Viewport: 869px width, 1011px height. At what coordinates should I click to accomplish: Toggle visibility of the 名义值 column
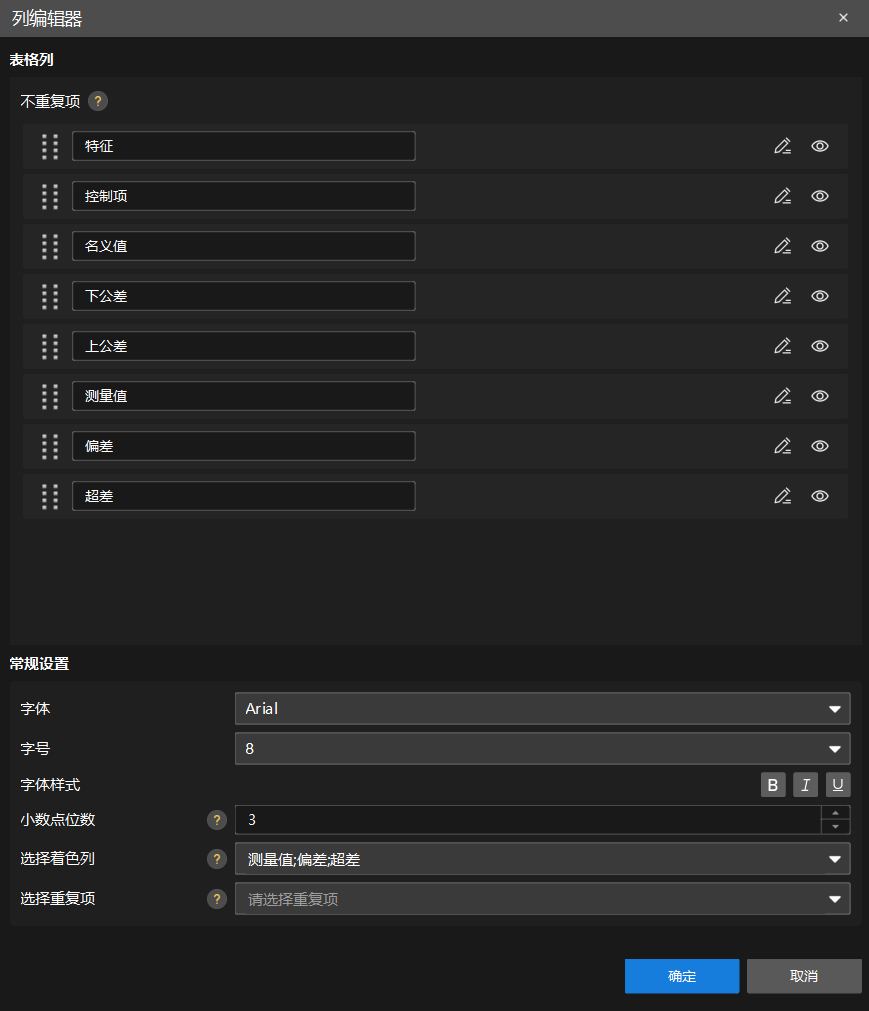coord(820,246)
